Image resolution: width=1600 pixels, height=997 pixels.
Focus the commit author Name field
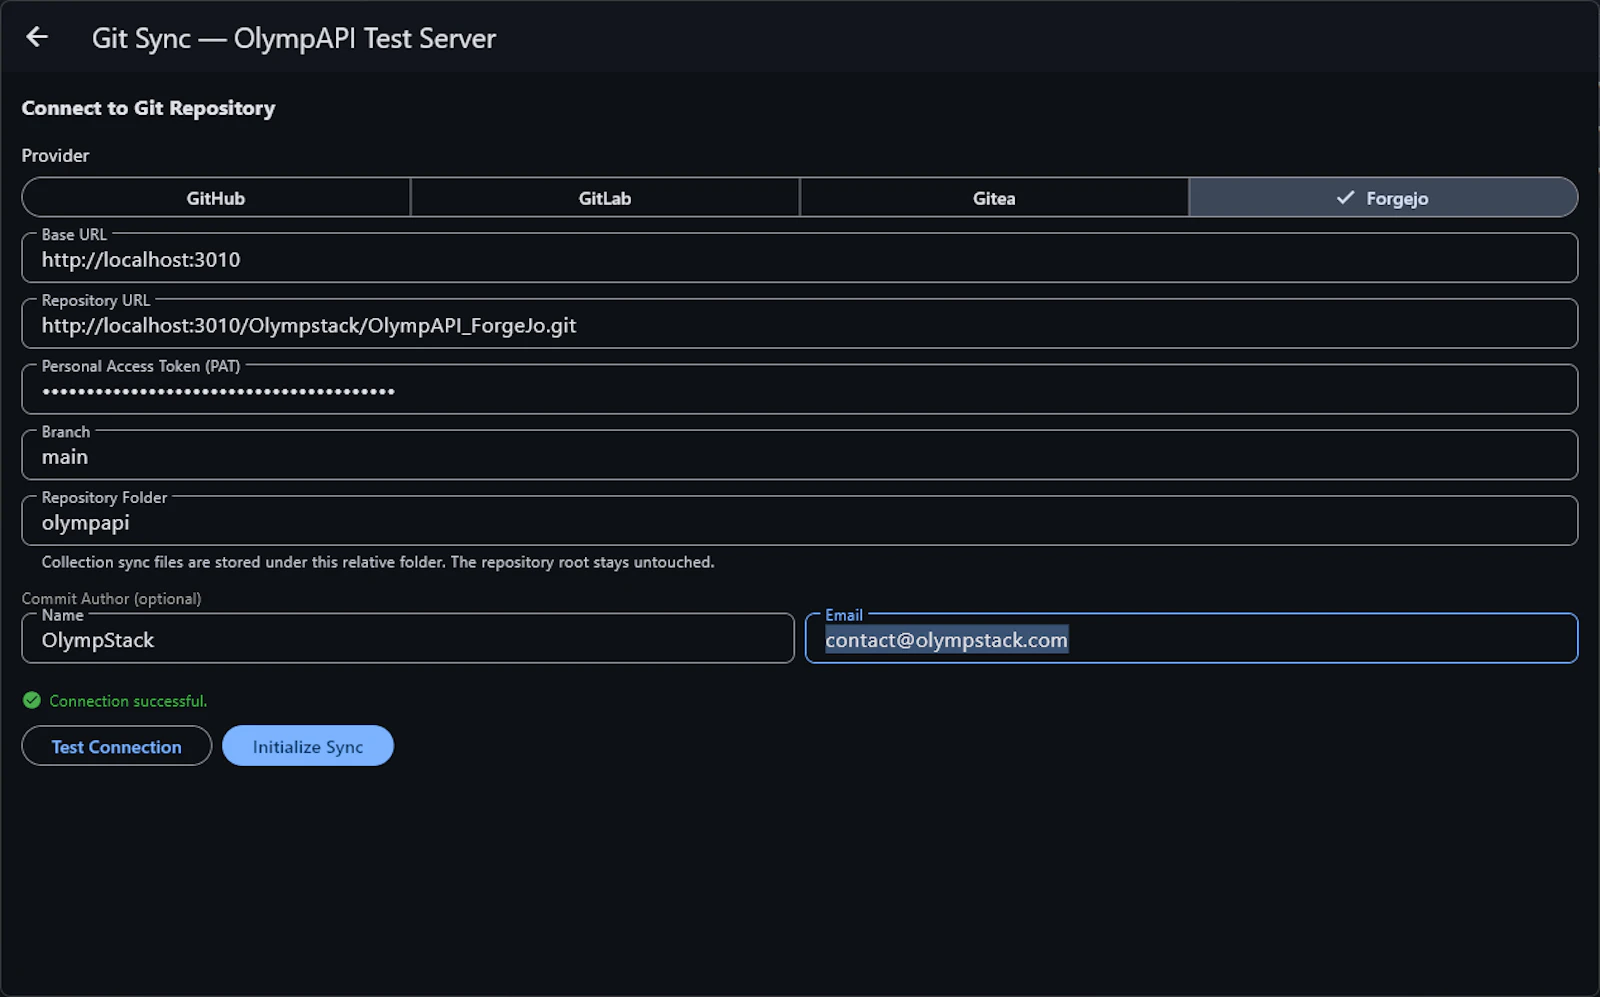[408, 639]
